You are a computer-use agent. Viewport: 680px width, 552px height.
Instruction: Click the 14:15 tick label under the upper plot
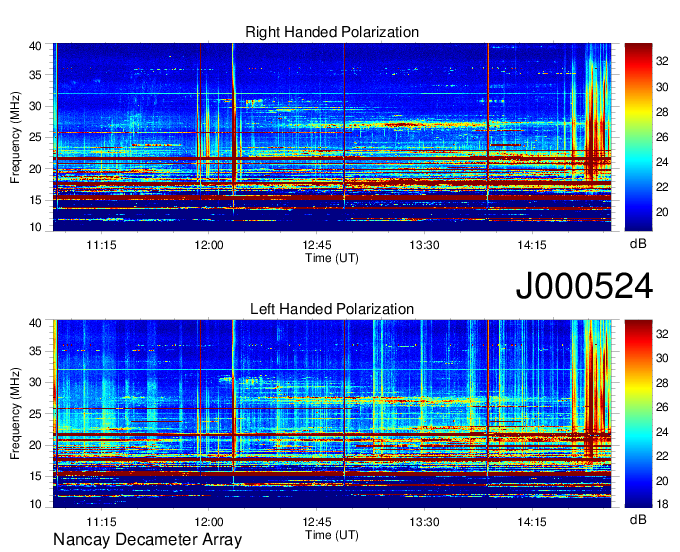[x=532, y=245]
